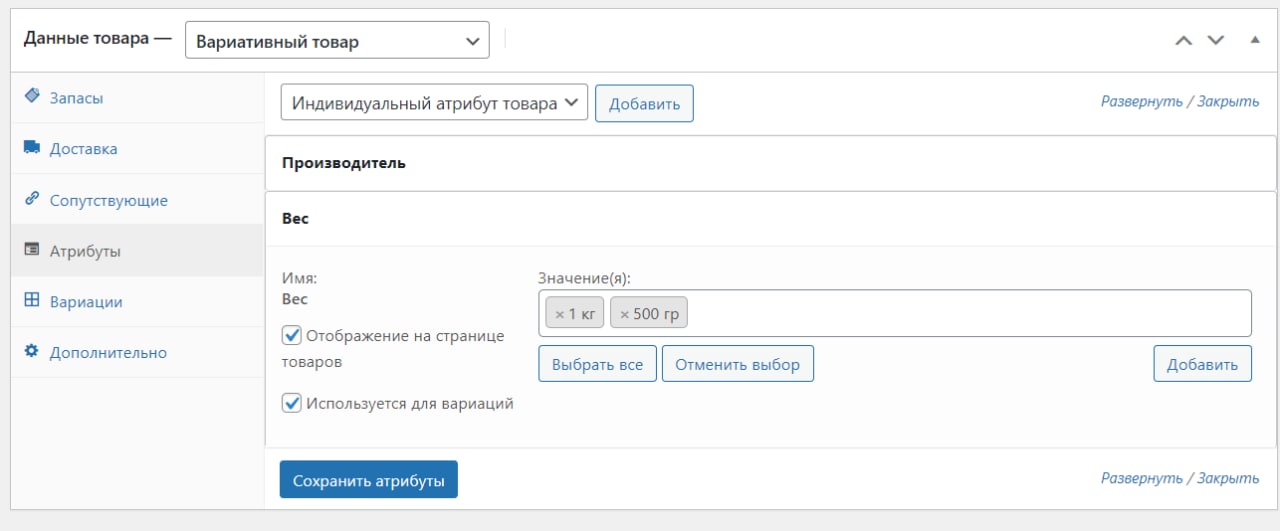Click Добавить button beside the values field
1280x531 pixels.
[1202, 364]
